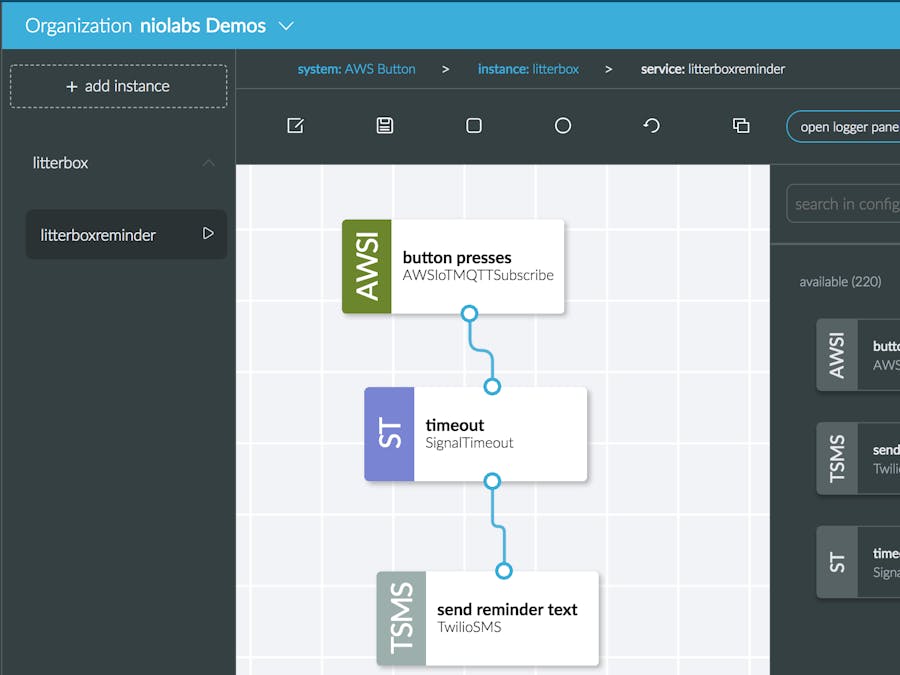
Task: Click ST purple label on canvas block
Action: (389, 434)
